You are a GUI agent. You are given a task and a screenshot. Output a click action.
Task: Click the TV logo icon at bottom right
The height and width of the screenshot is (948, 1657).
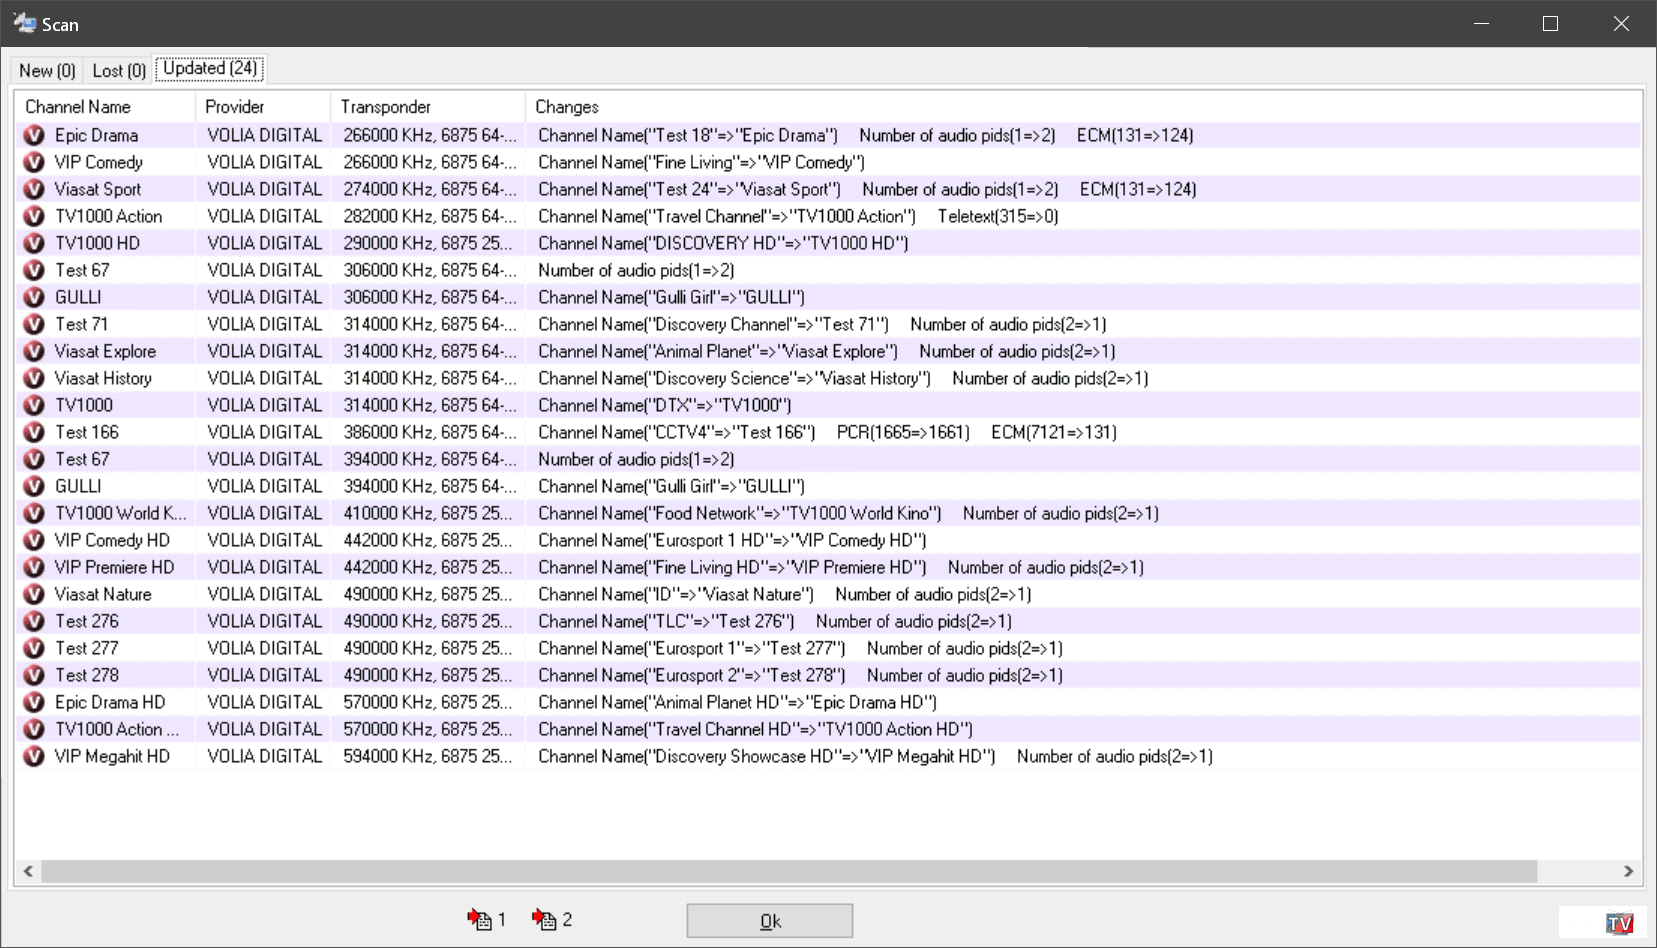[1619, 922]
